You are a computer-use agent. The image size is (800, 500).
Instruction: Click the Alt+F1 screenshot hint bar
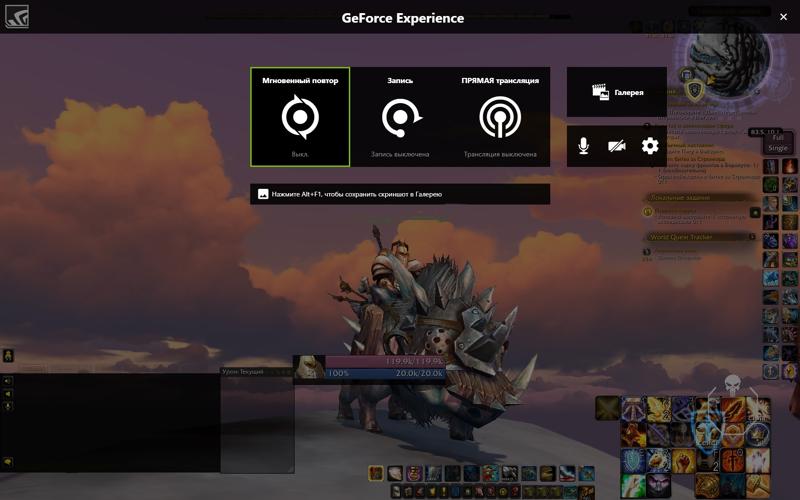400,194
